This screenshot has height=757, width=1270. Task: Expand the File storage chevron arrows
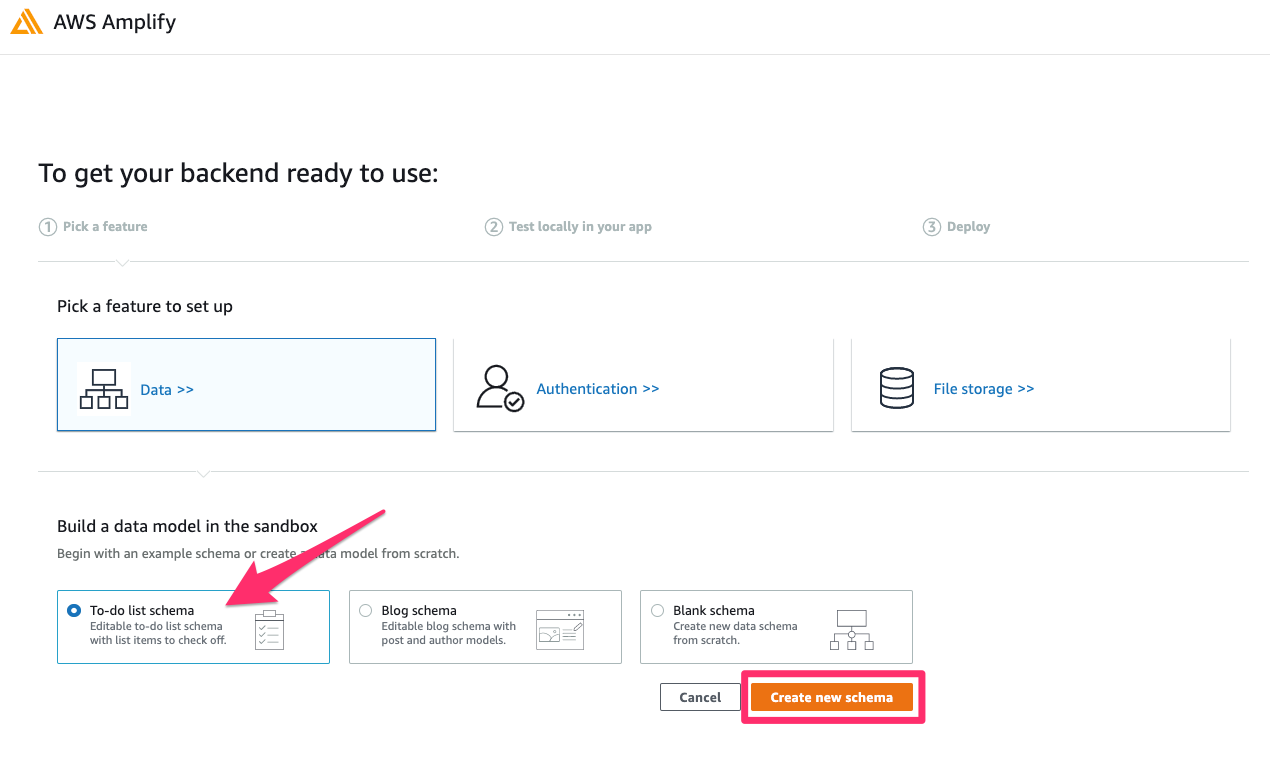pos(1024,389)
